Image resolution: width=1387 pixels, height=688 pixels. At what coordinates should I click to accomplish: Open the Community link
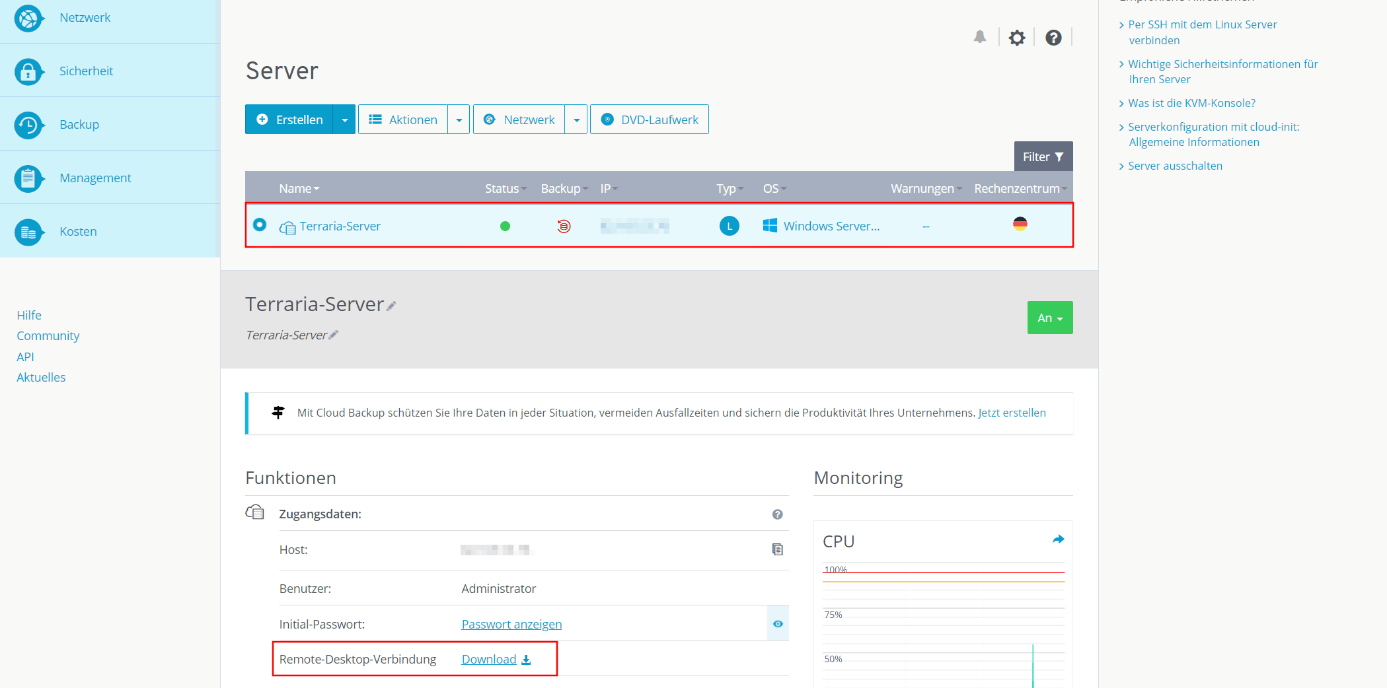tap(48, 336)
